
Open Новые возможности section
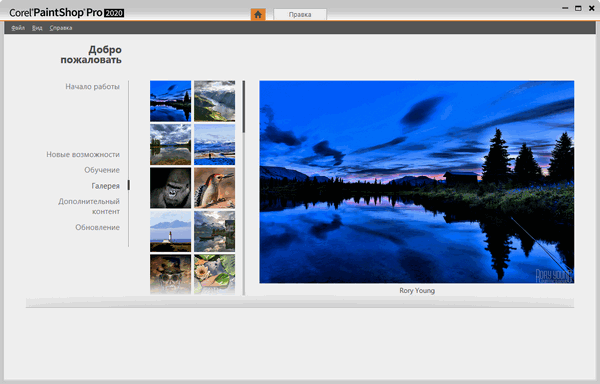pyautogui.click(x=83, y=154)
